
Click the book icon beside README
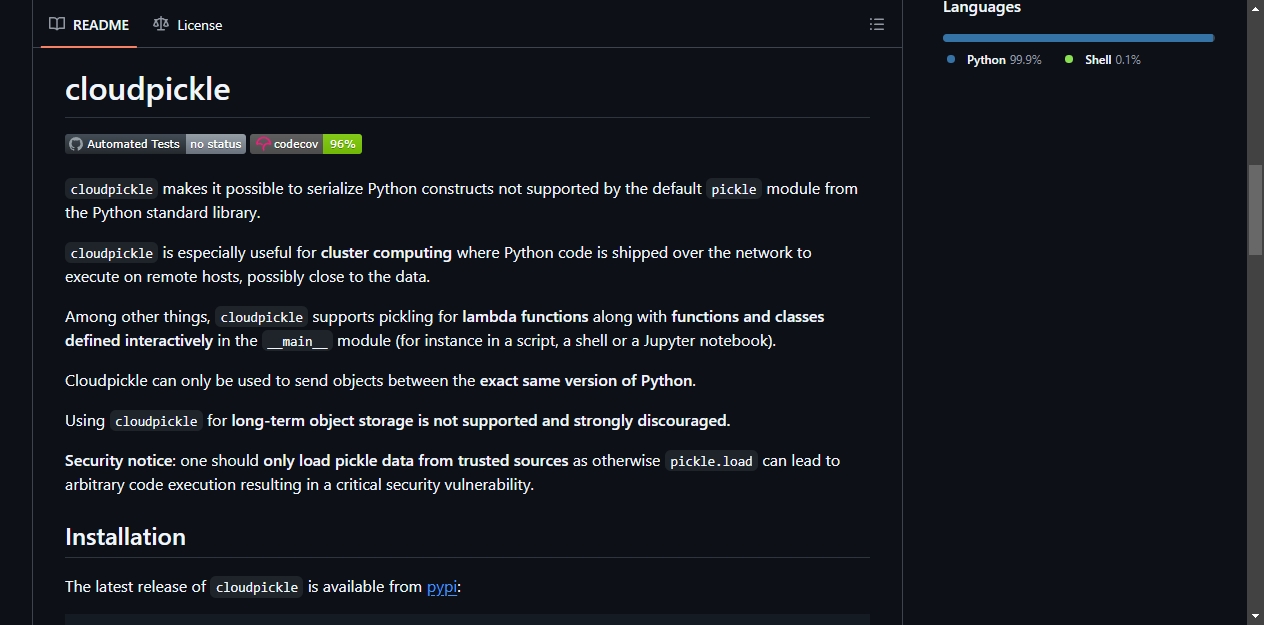(57, 24)
